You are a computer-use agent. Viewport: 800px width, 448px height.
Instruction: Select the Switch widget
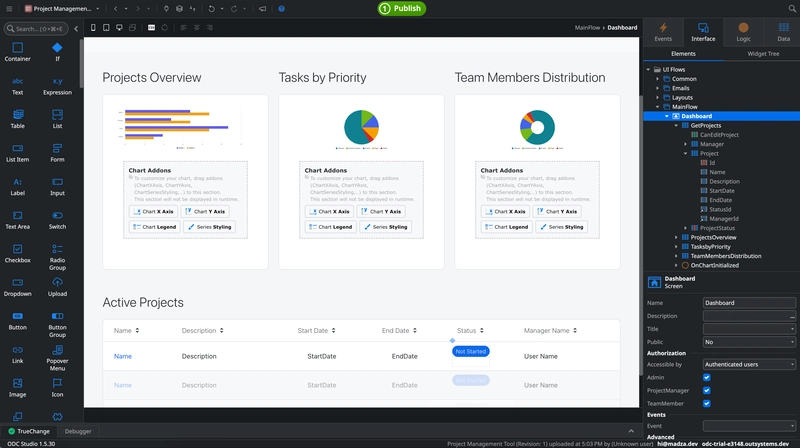pos(57,220)
